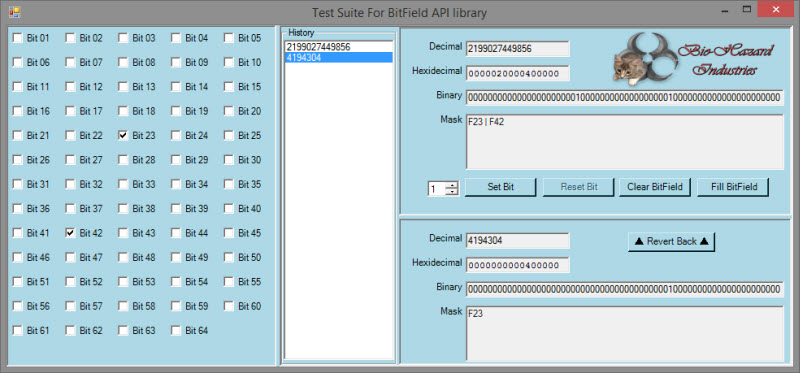Click the lower Hexidecimal field
Screen dimensions: 800x373
(517, 265)
